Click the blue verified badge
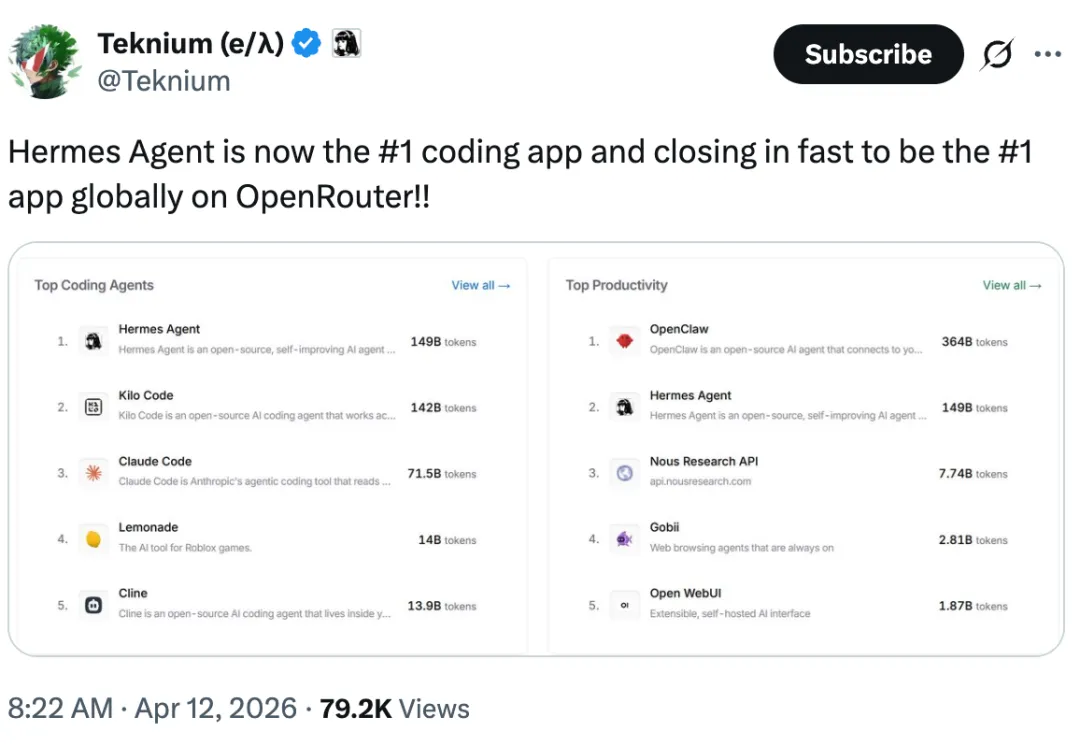Screen dimensions: 1080x746 tap(307, 44)
